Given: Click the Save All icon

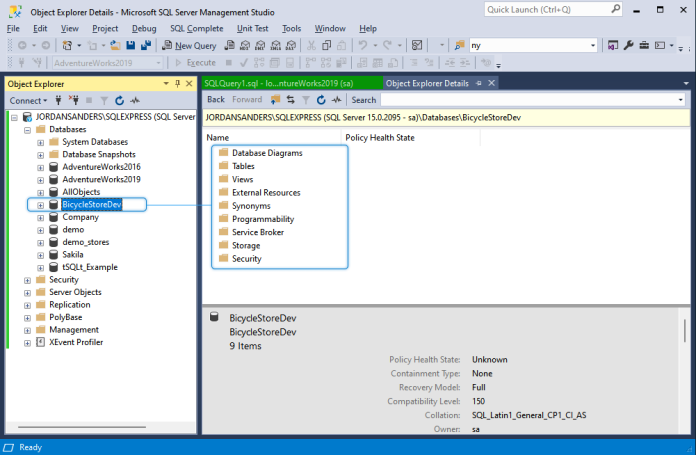Looking at the screenshot, I should (x=146, y=45).
